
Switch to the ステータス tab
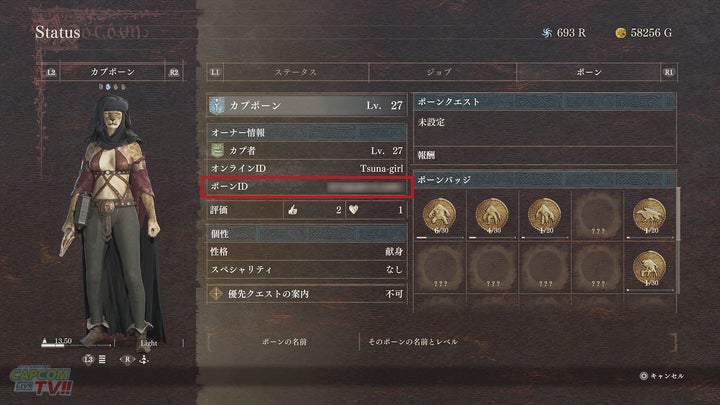[296, 72]
